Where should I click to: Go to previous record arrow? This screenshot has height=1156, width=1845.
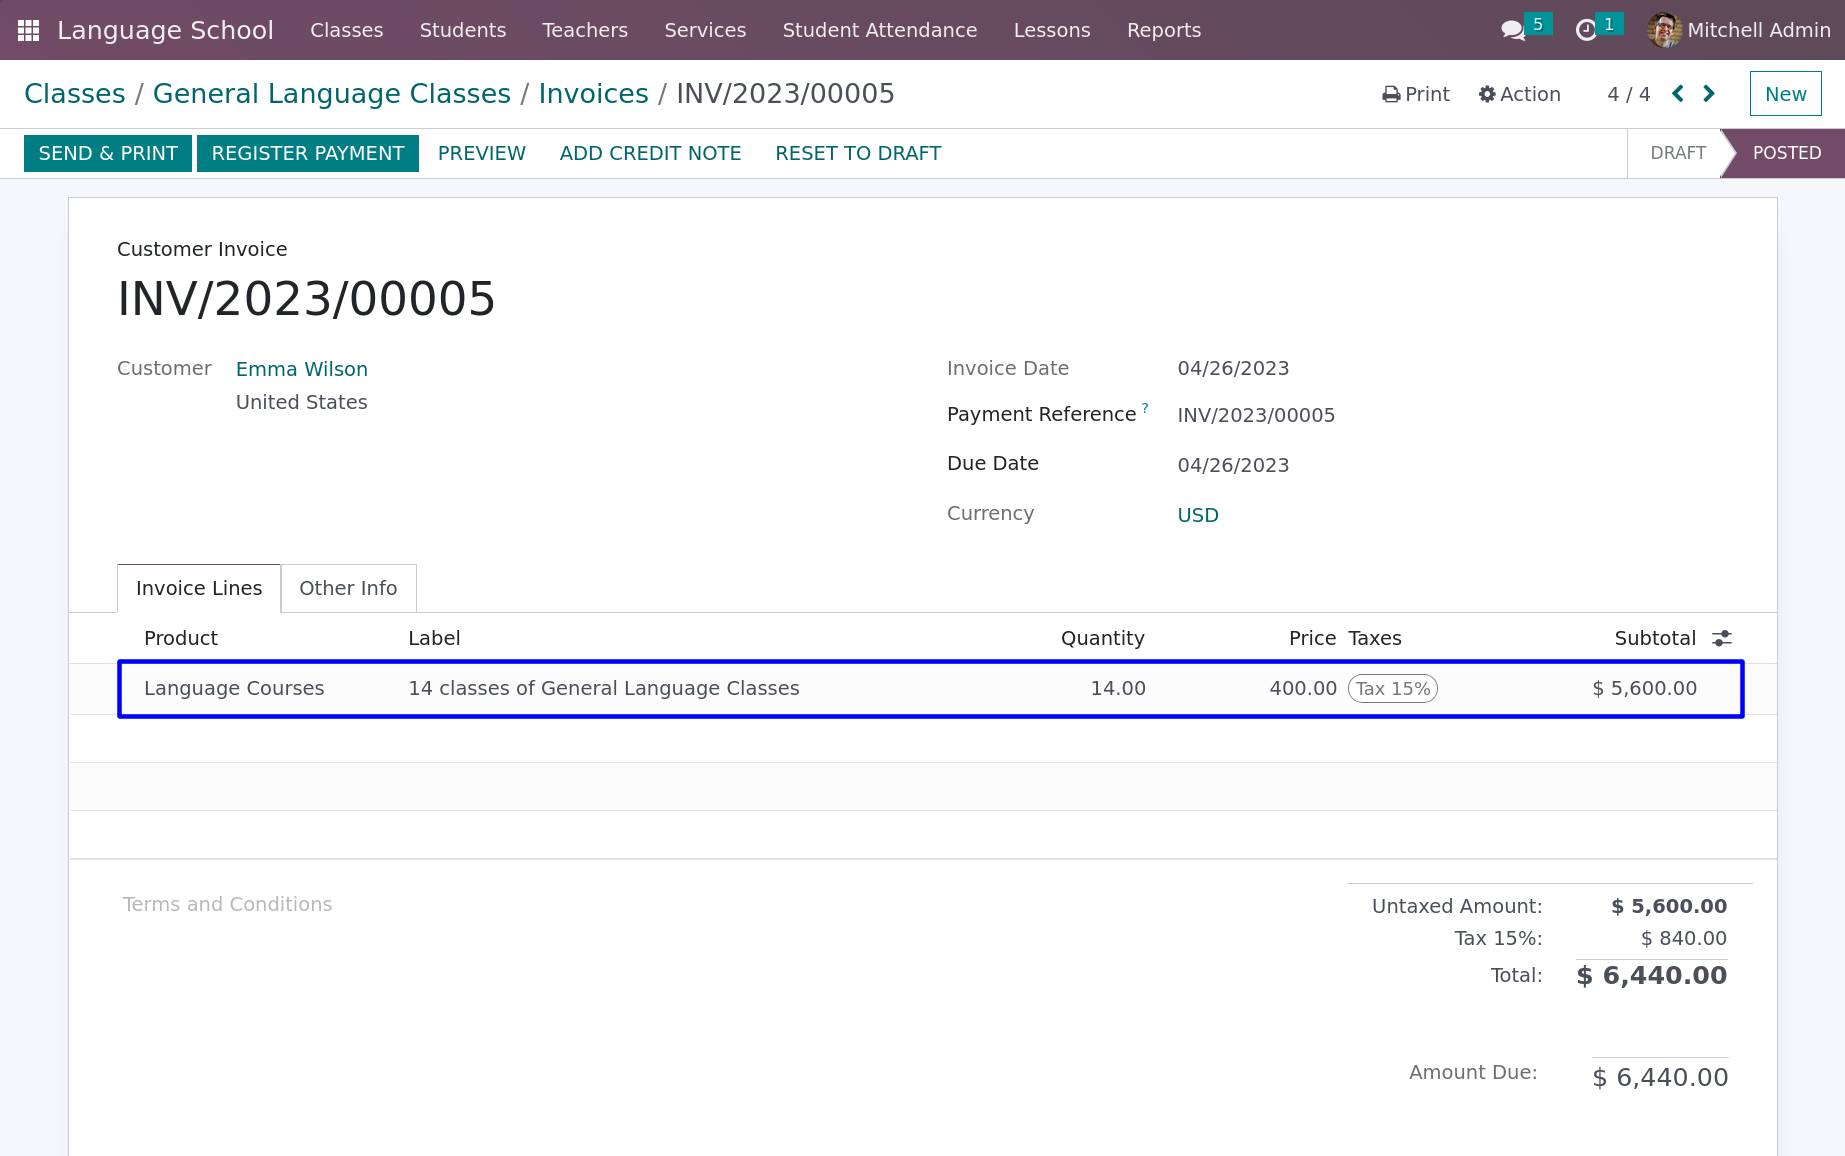(1678, 94)
